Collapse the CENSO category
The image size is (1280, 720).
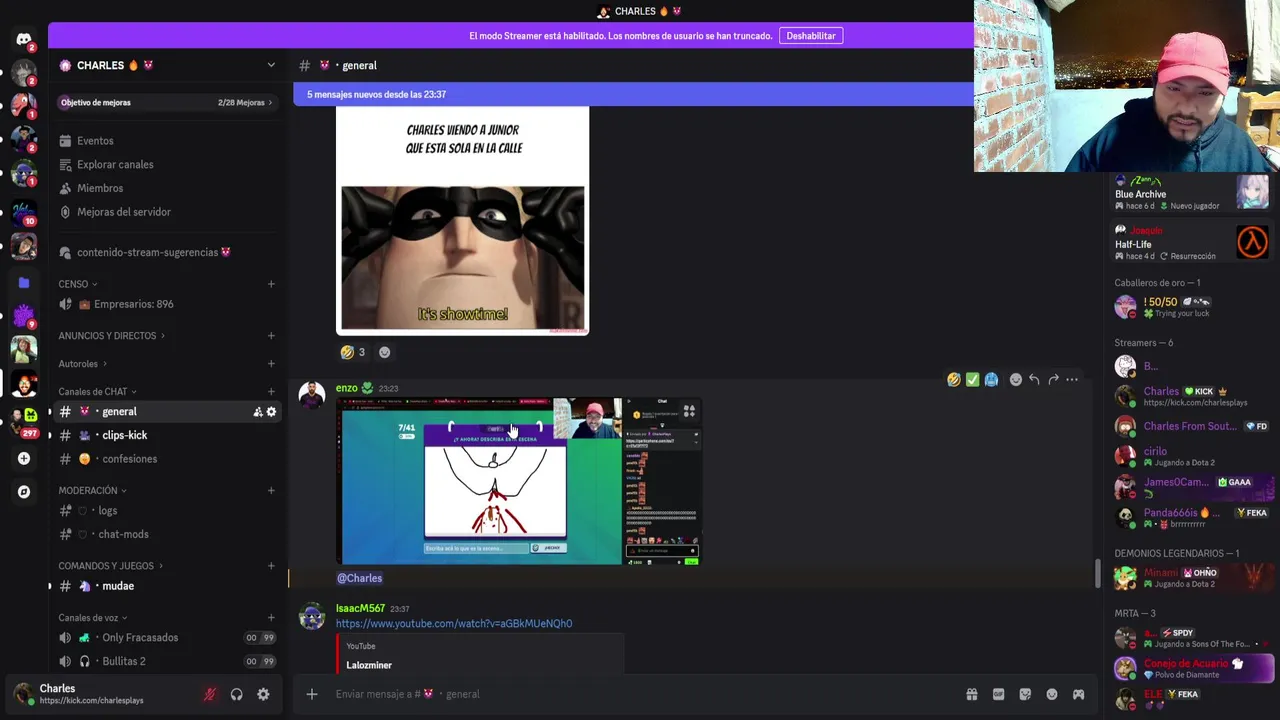tap(77, 284)
